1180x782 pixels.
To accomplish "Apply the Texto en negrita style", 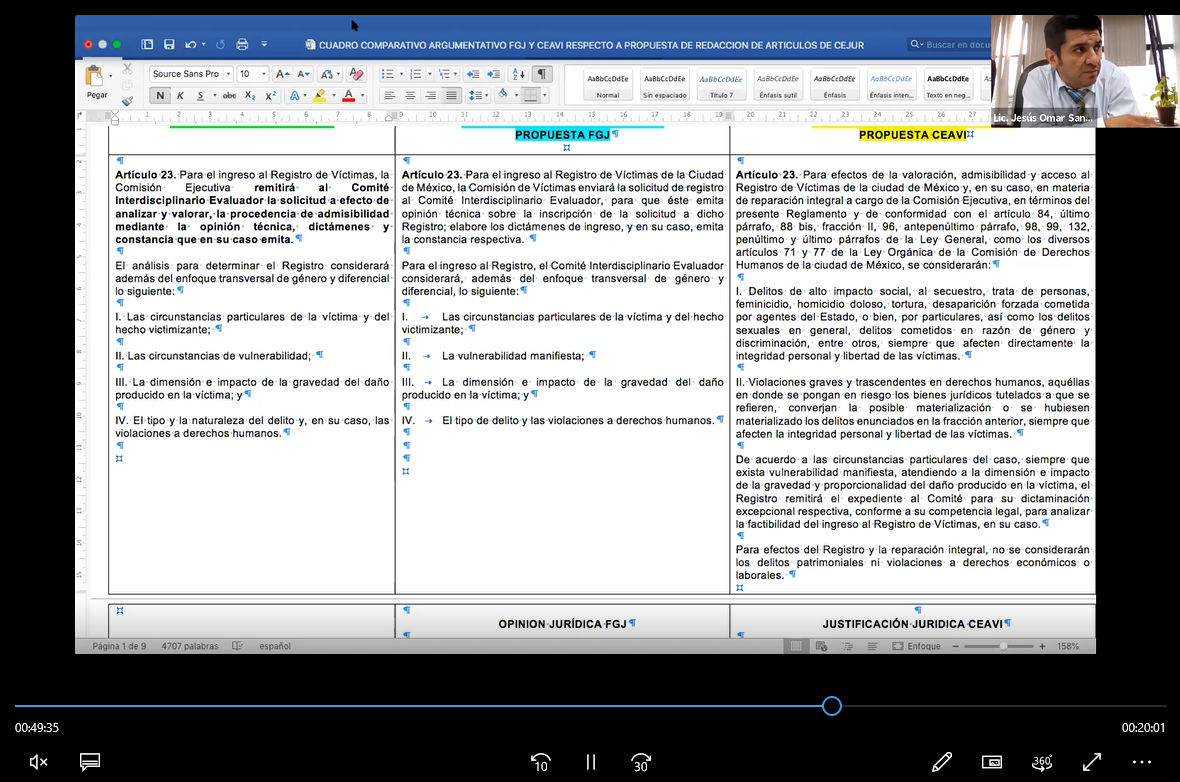I will (x=948, y=84).
